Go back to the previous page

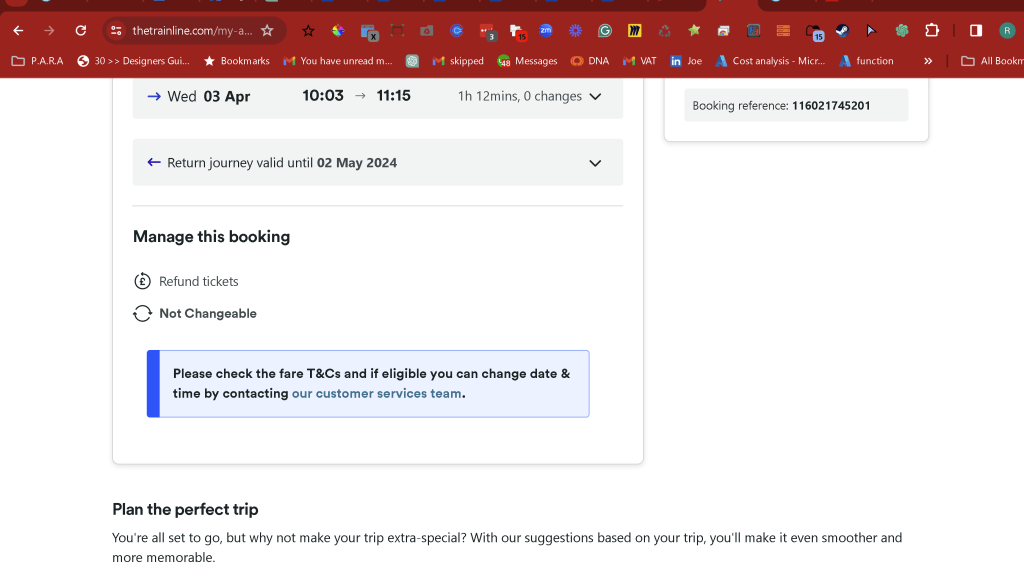point(18,31)
